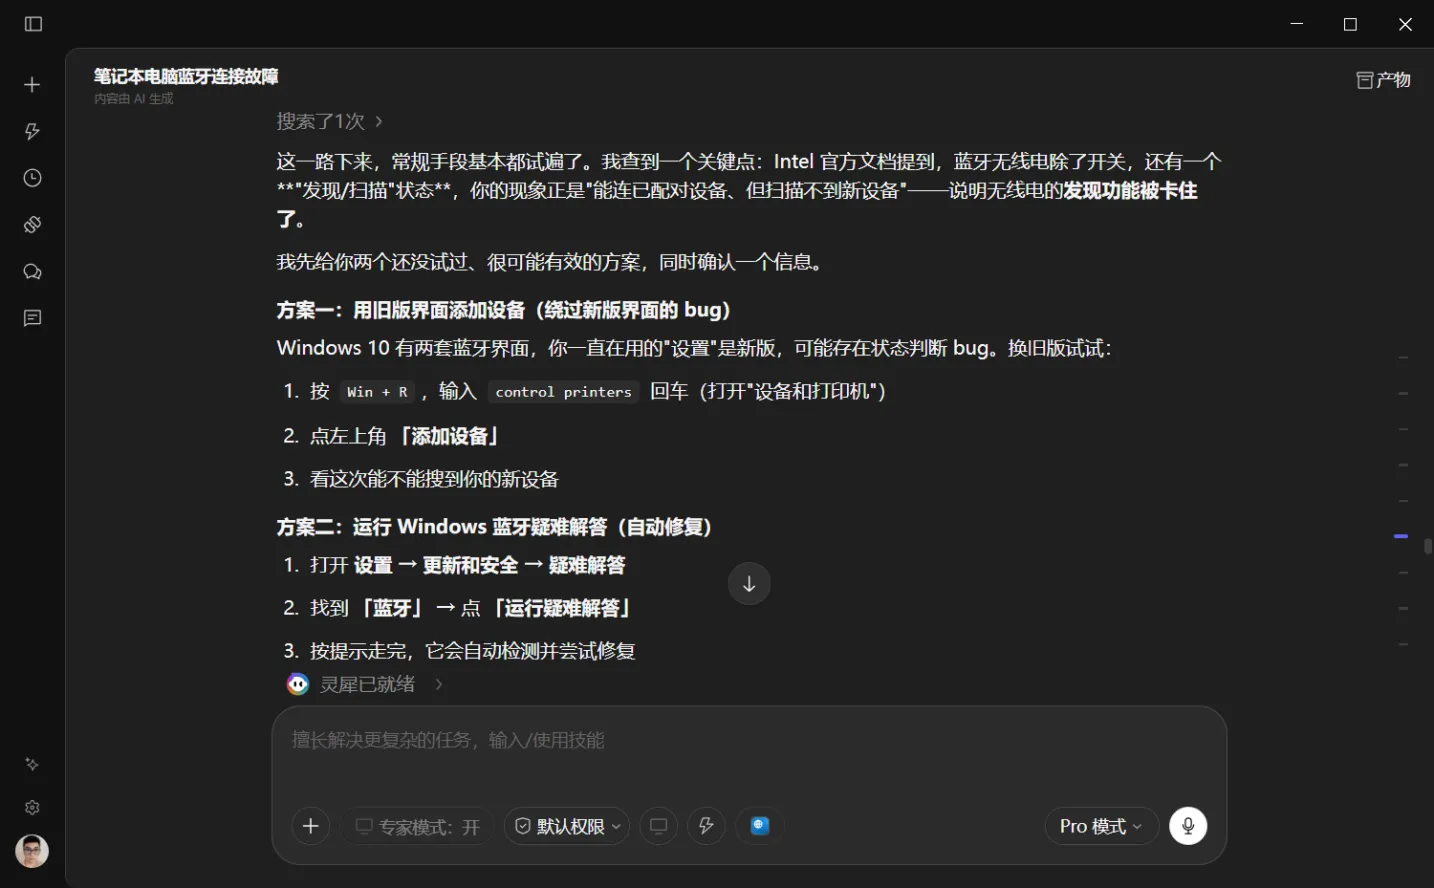
Task: Click the monitor icon button beside 默认权限
Action: (659, 826)
